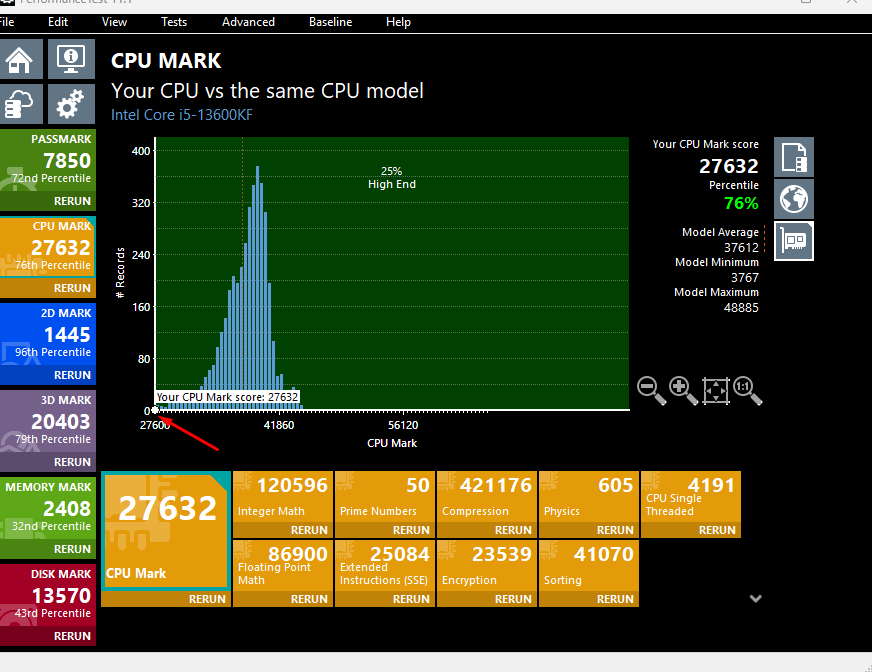Zoom in the chart with plus magnifier
The image size is (872, 672).
coord(683,391)
